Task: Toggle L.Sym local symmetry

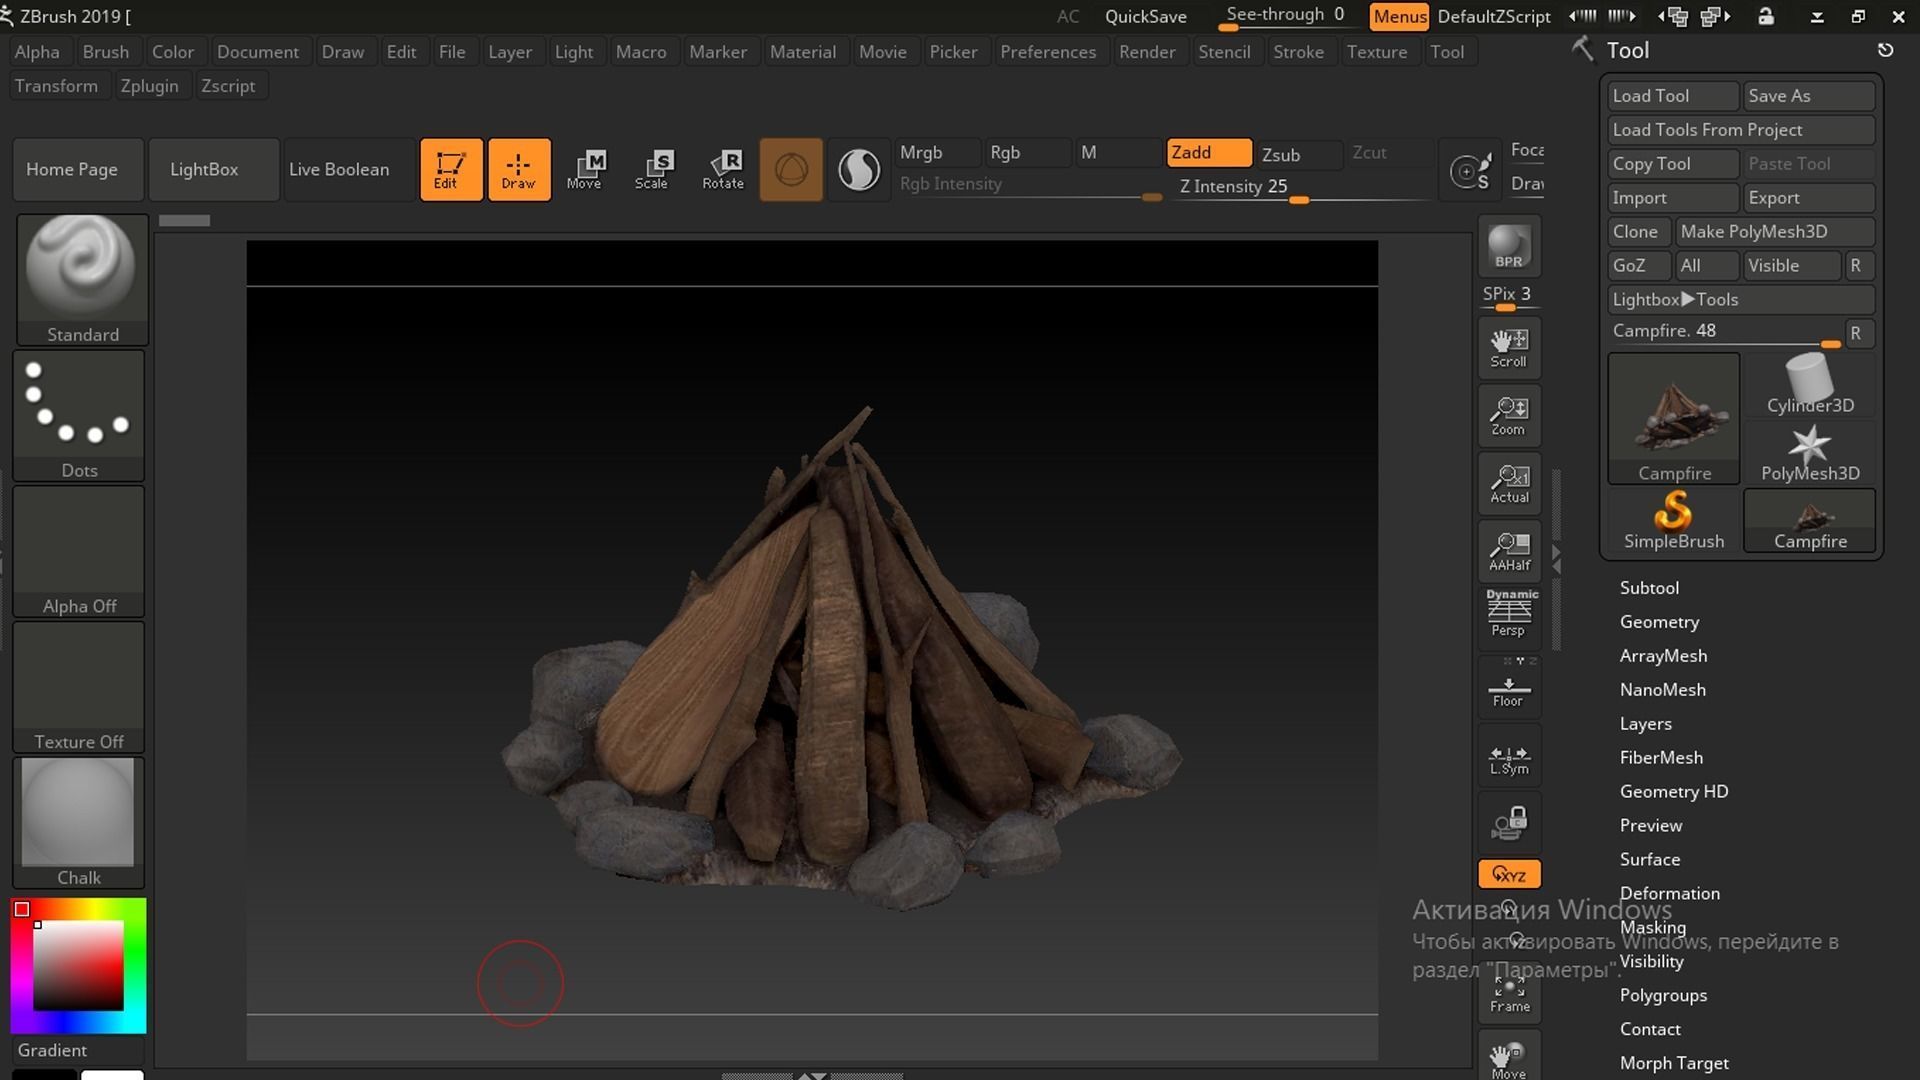Action: click(x=1509, y=757)
